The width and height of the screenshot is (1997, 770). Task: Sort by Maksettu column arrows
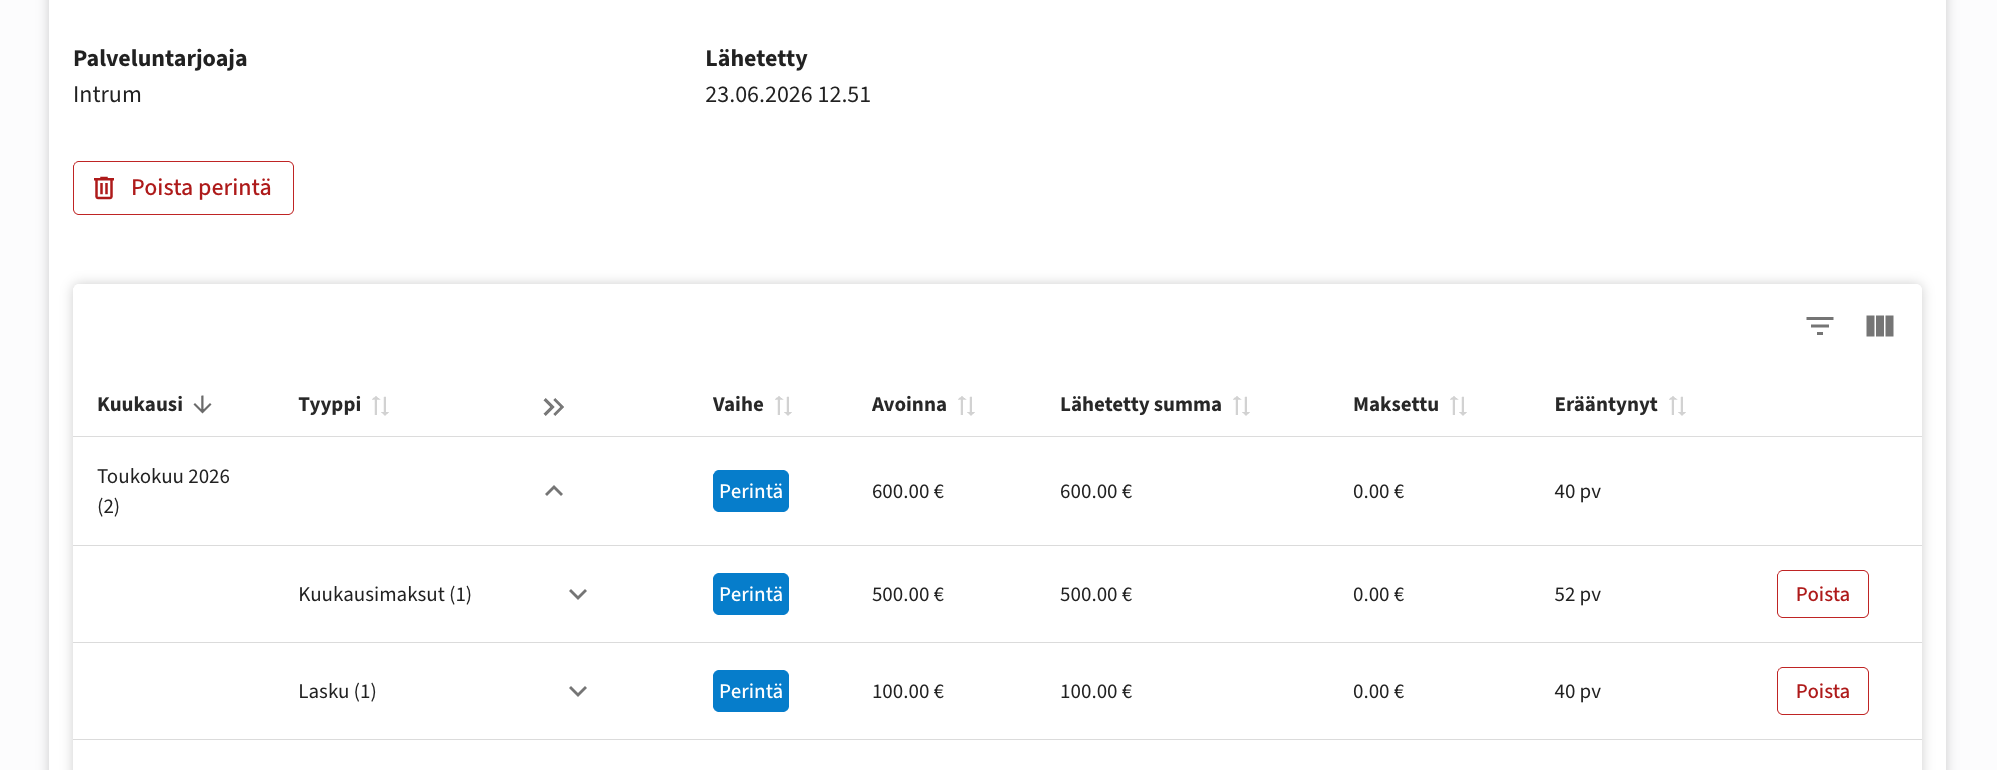1458,405
